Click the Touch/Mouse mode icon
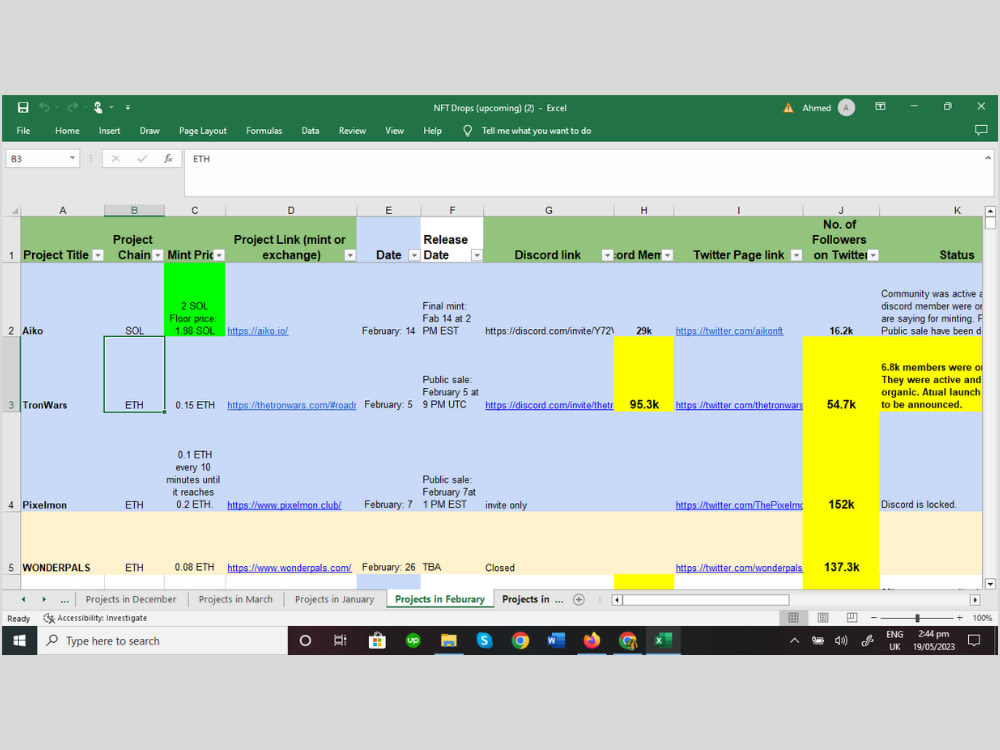 pyautogui.click(x=98, y=107)
